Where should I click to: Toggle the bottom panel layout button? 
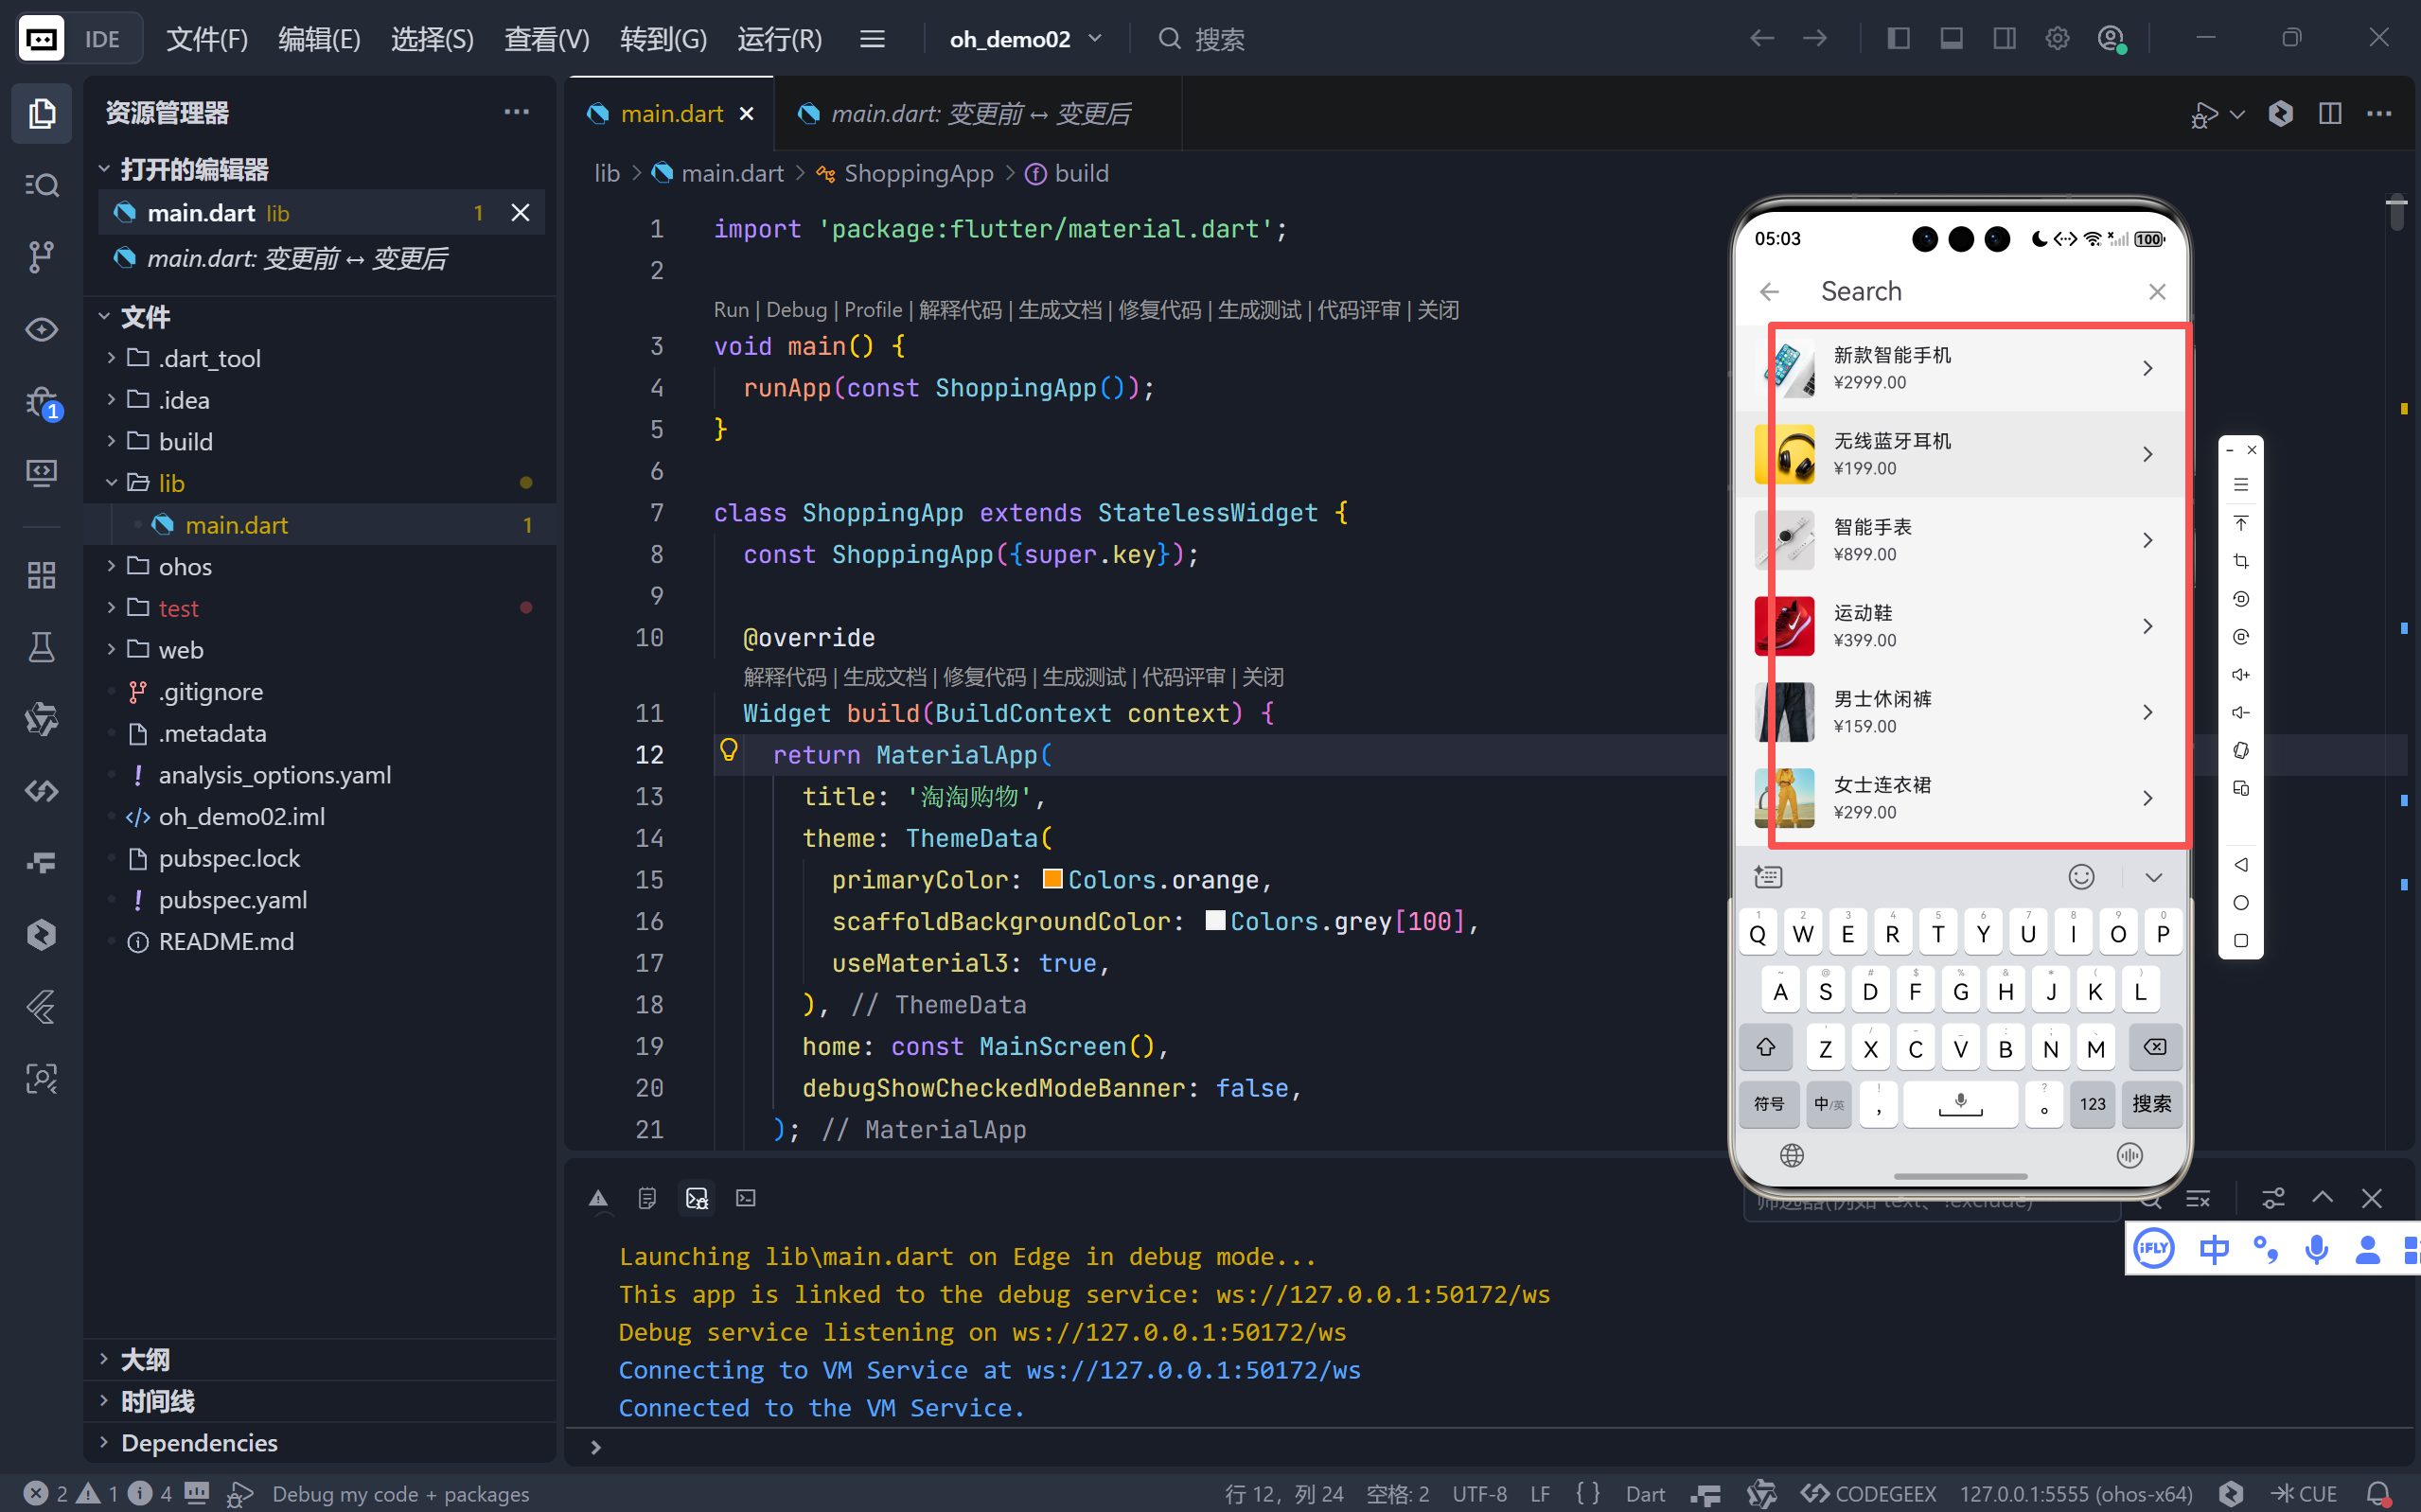point(1951,39)
